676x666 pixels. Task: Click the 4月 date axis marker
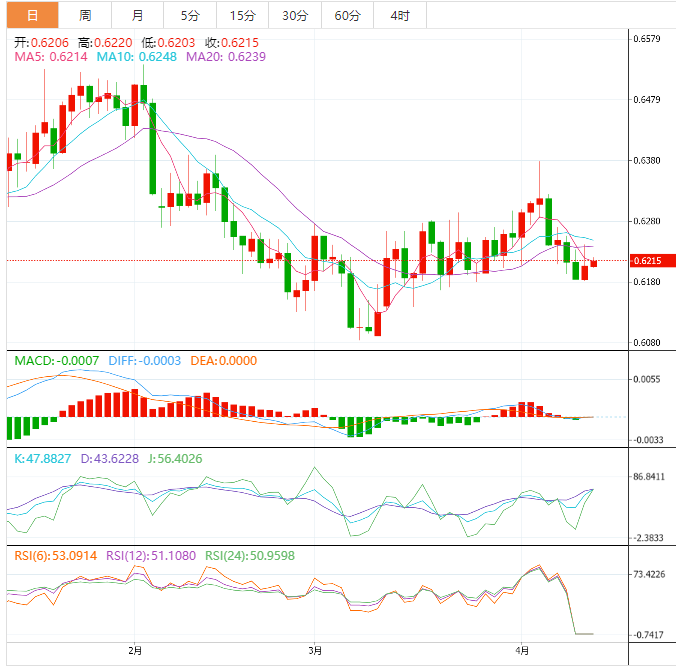[522, 650]
